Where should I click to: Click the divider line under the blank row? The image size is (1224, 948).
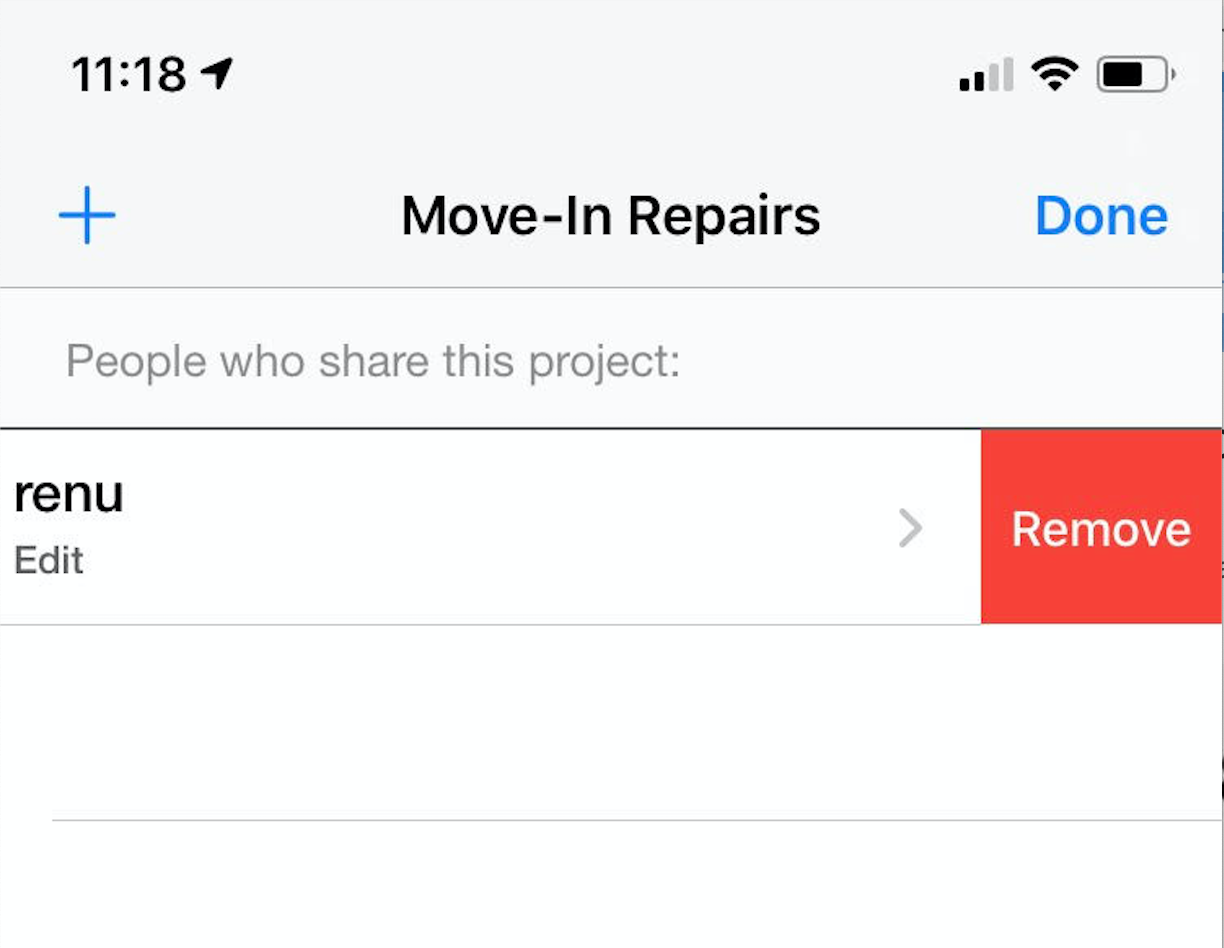pos(637,820)
